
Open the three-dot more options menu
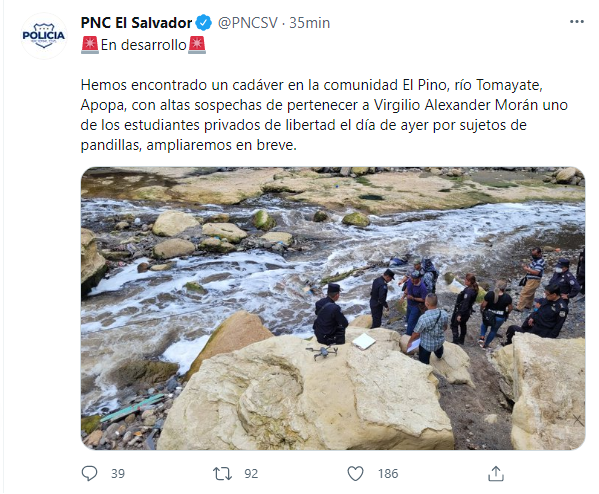(576, 22)
